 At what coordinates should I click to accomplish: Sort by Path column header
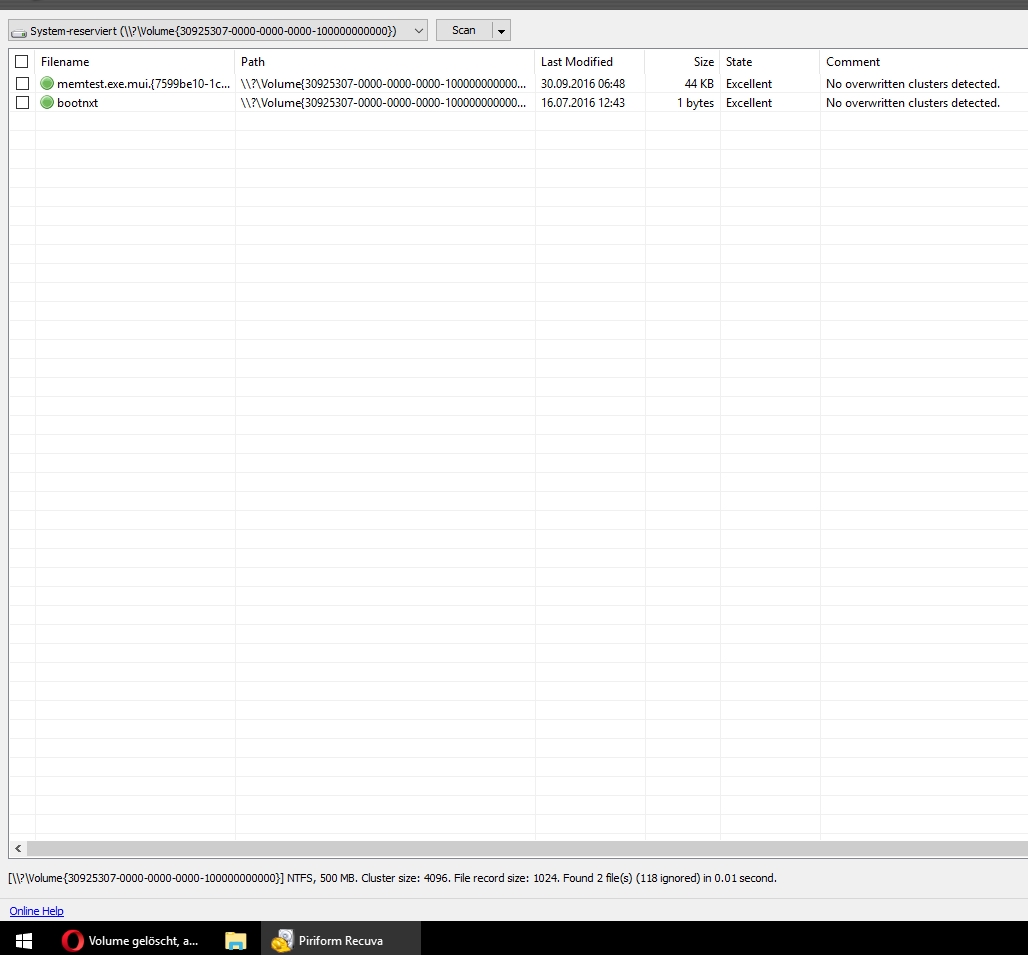[x=385, y=62]
